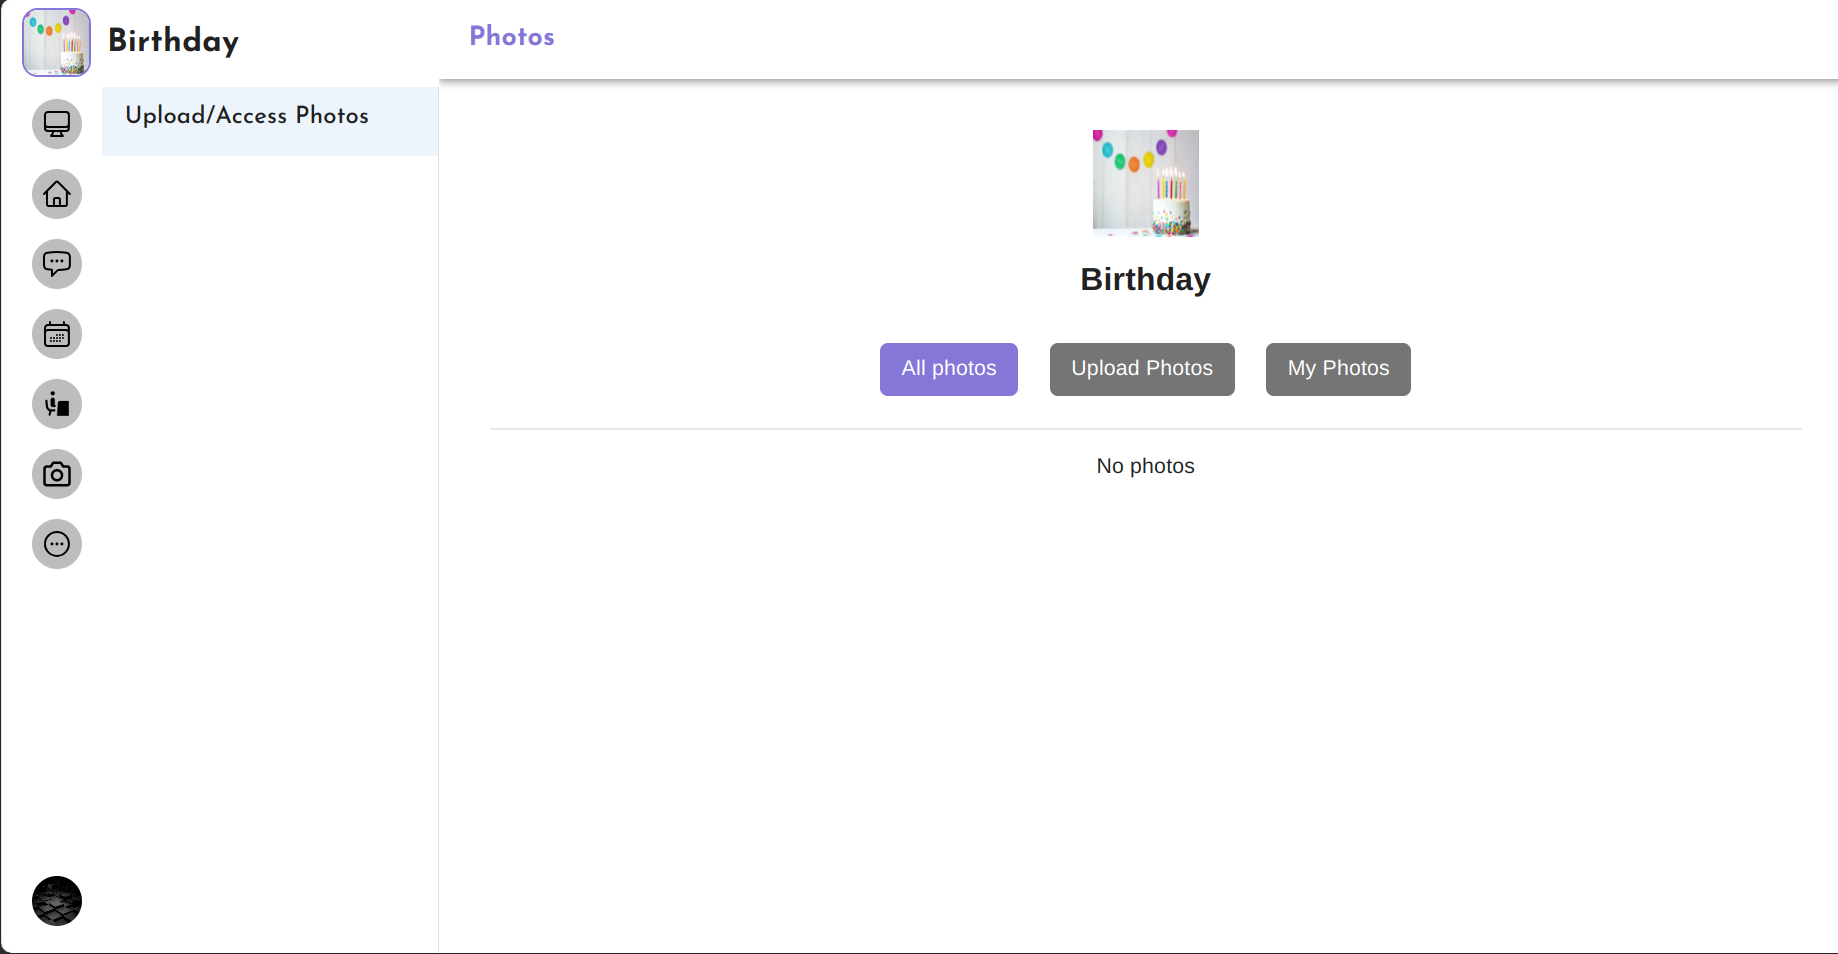Viewport: 1838px width, 954px height.
Task: Click the Upload Photos button
Action: tap(1142, 369)
